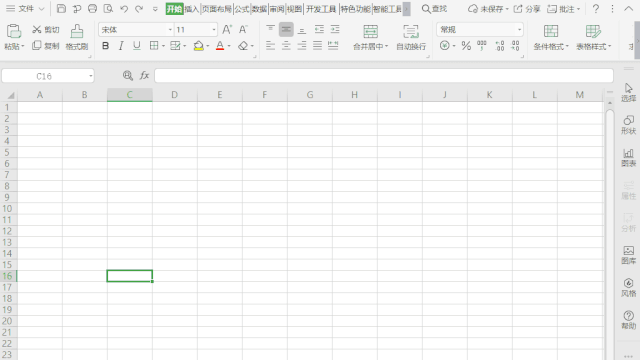This screenshot has width=640, height=360.
Task: Switch to the 开始 Home tab
Action: pos(174,9)
